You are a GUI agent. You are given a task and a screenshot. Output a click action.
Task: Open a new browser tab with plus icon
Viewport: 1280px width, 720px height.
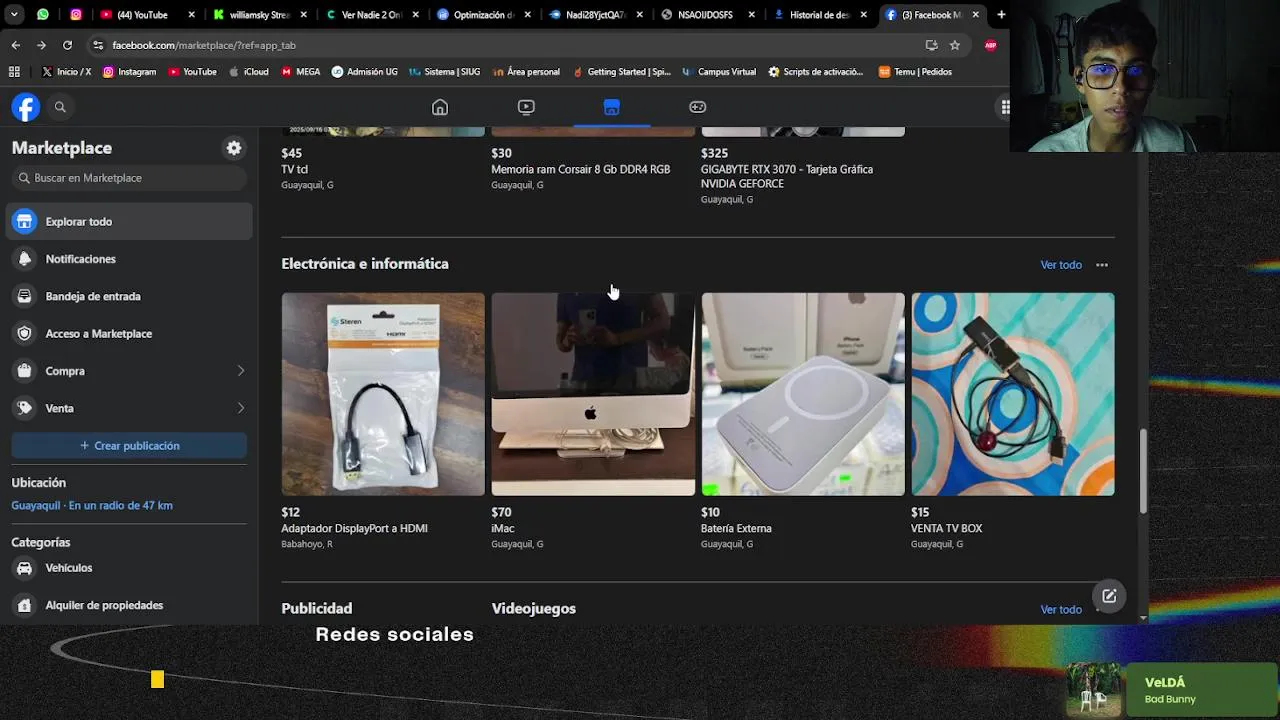pos(1001,15)
